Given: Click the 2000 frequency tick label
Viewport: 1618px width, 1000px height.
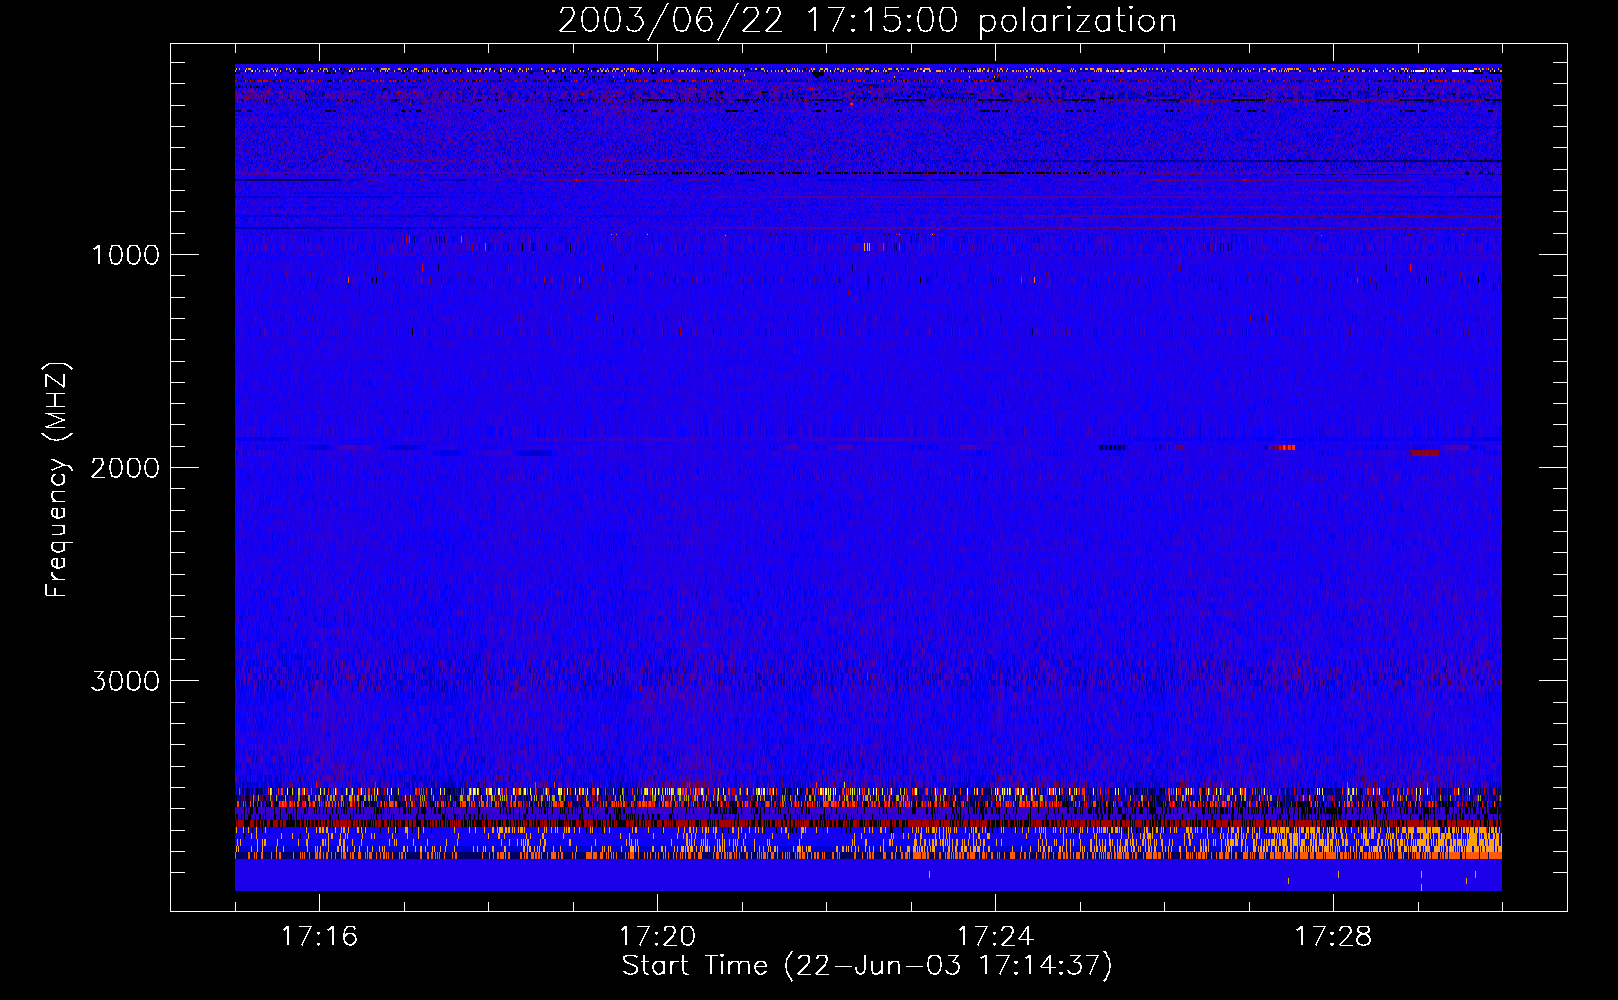Looking at the screenshot, I should click(x=125, y=468).
